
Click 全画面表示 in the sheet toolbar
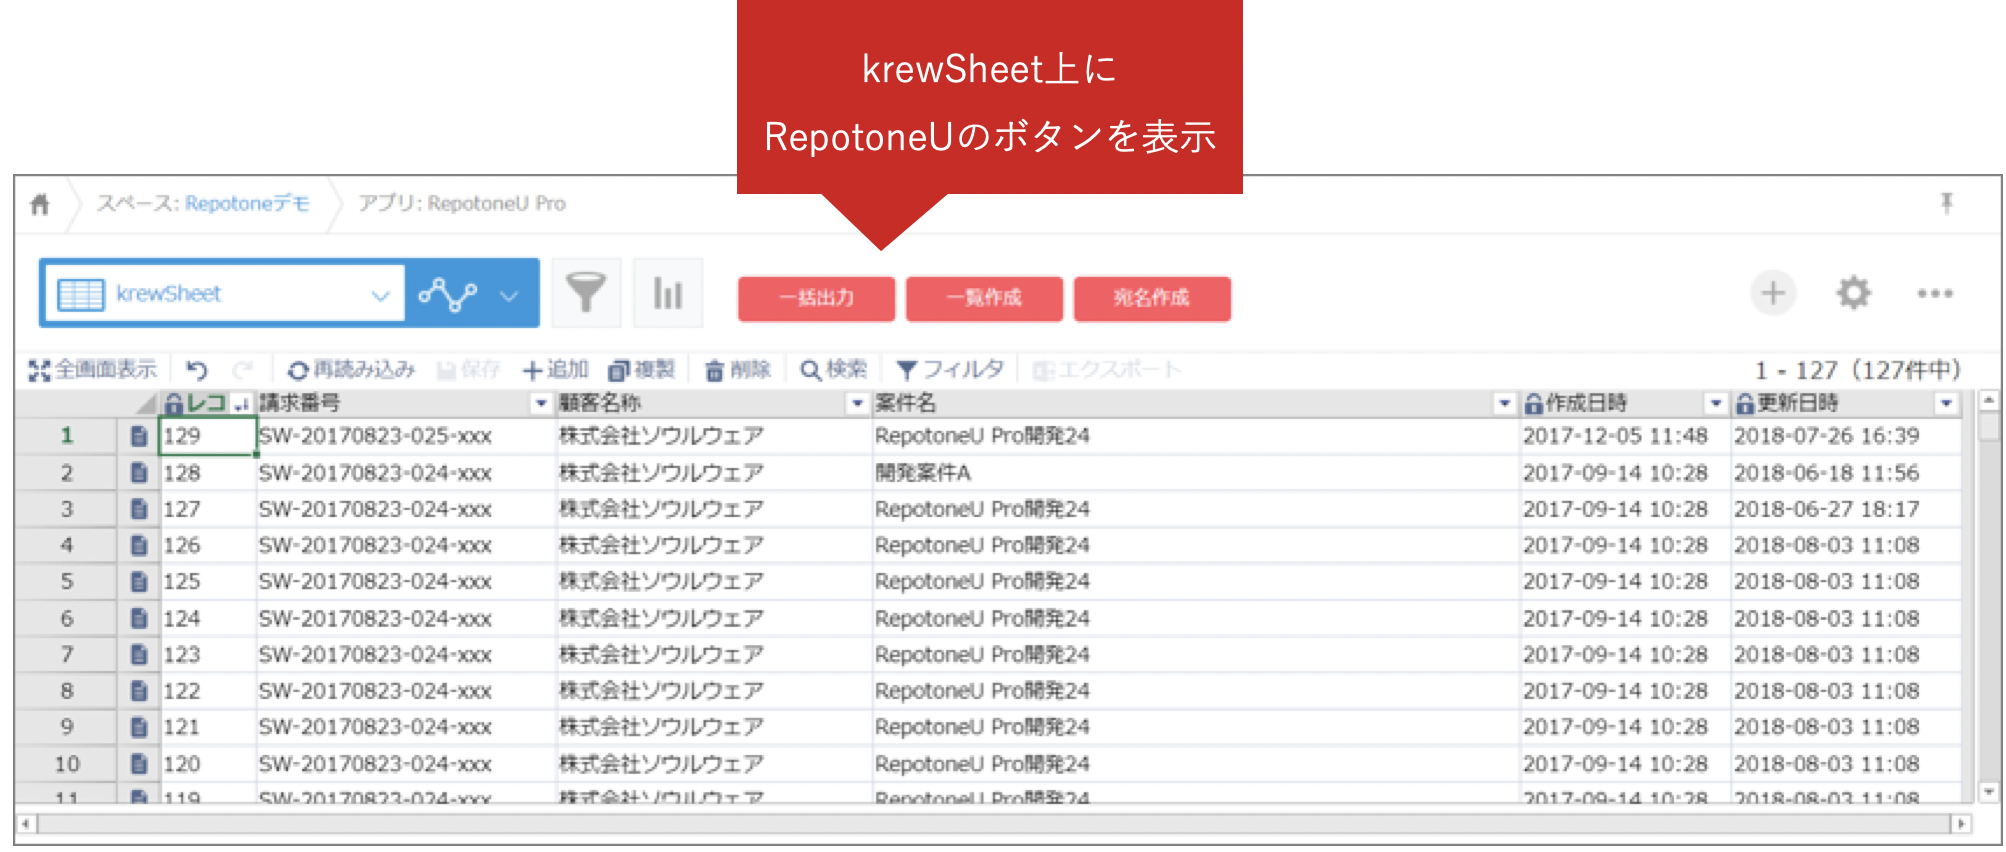[x=93, y=370]
